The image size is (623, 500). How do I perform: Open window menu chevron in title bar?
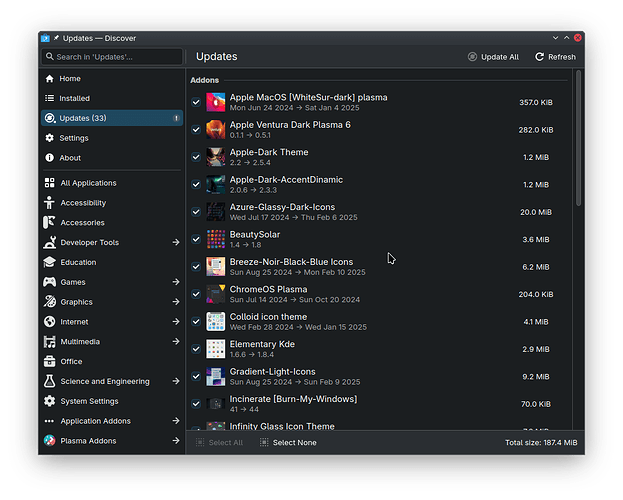tap(555, 38)
